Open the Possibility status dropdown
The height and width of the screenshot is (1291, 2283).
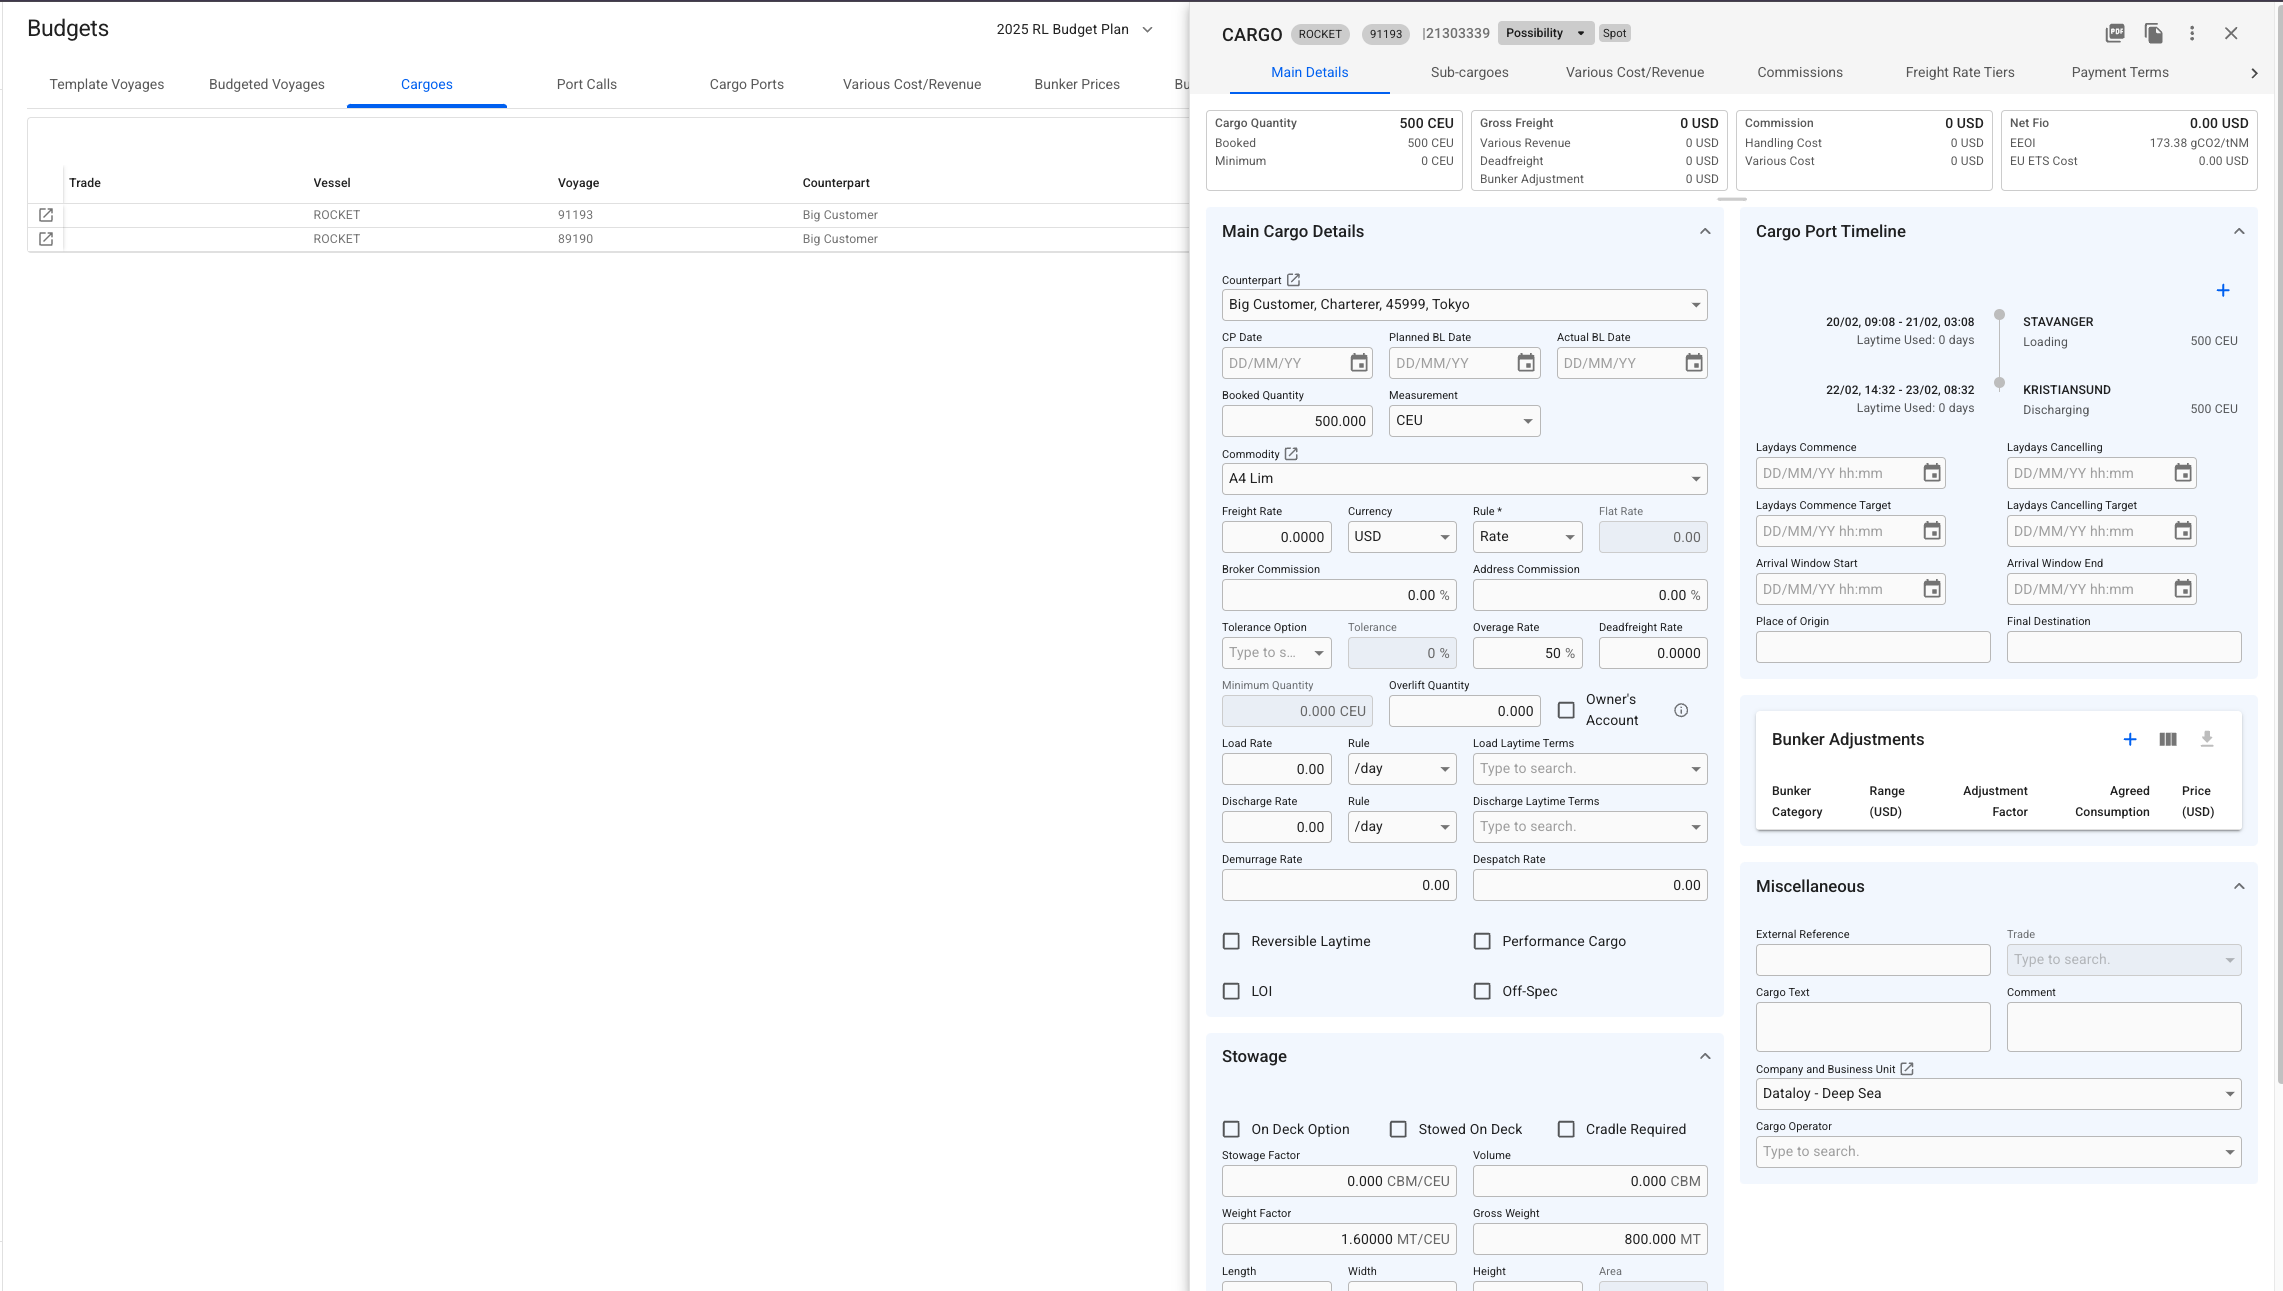[x=1546, y=33]
